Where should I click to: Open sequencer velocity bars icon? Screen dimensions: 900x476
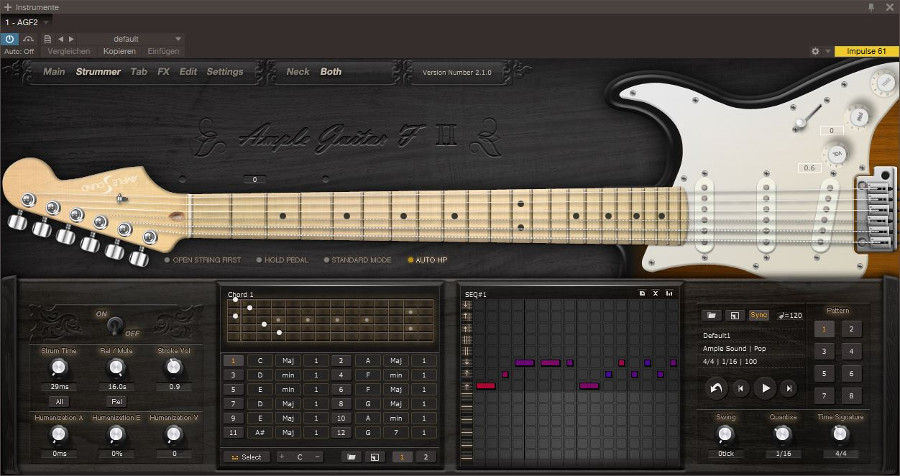click(x=669, y=293)
